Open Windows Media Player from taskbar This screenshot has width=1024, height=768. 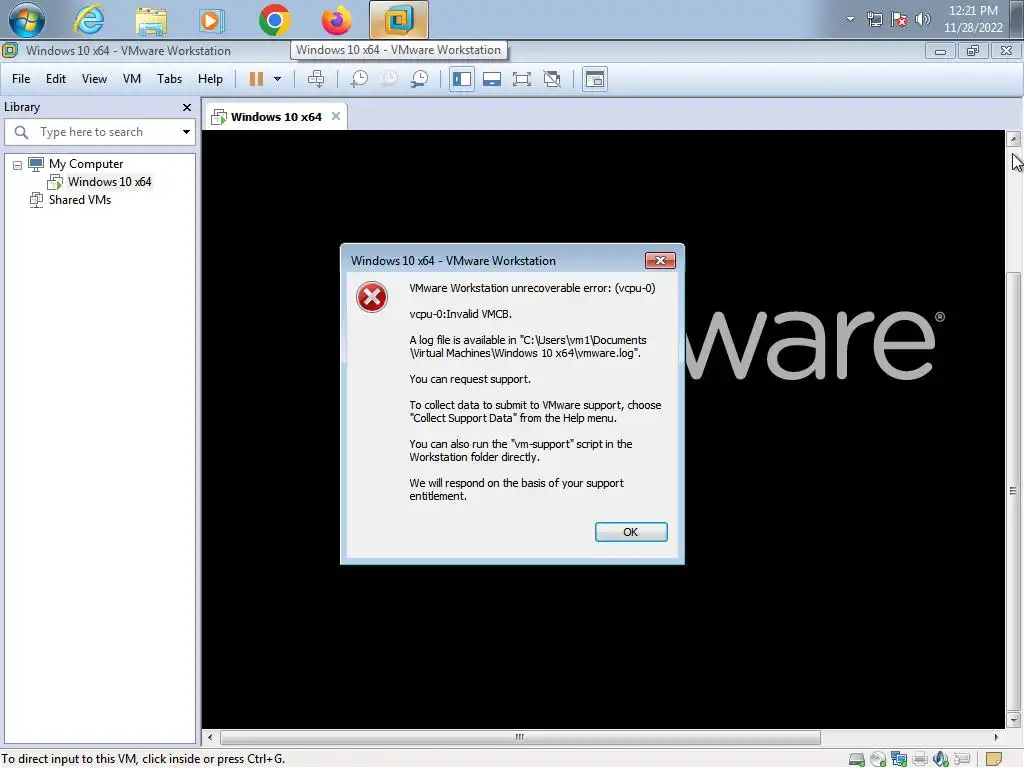(211, 20)
